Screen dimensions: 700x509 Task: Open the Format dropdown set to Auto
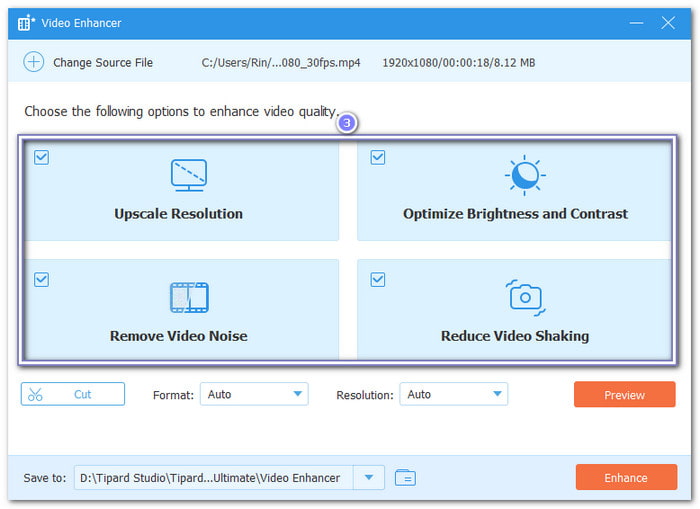click(254, 394)
